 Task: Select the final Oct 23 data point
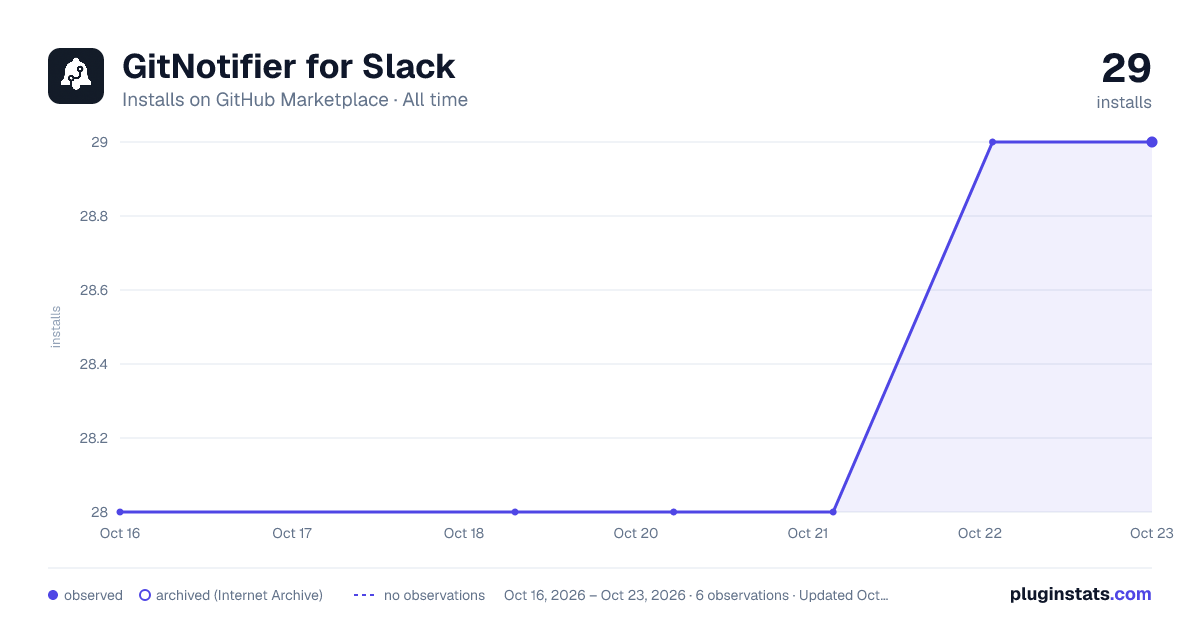[x=1152, y=142]
